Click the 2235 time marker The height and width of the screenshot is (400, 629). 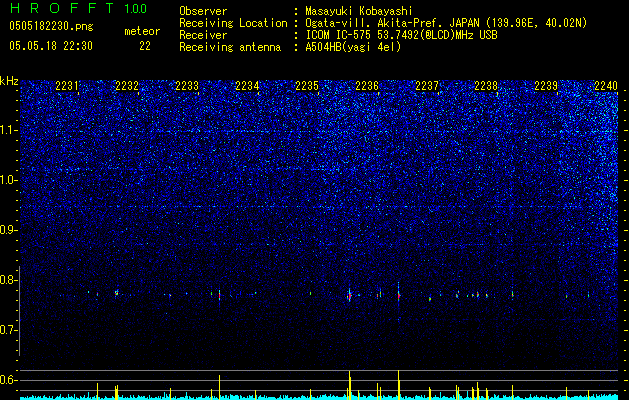pyautogui.click(x=307, y=86)
